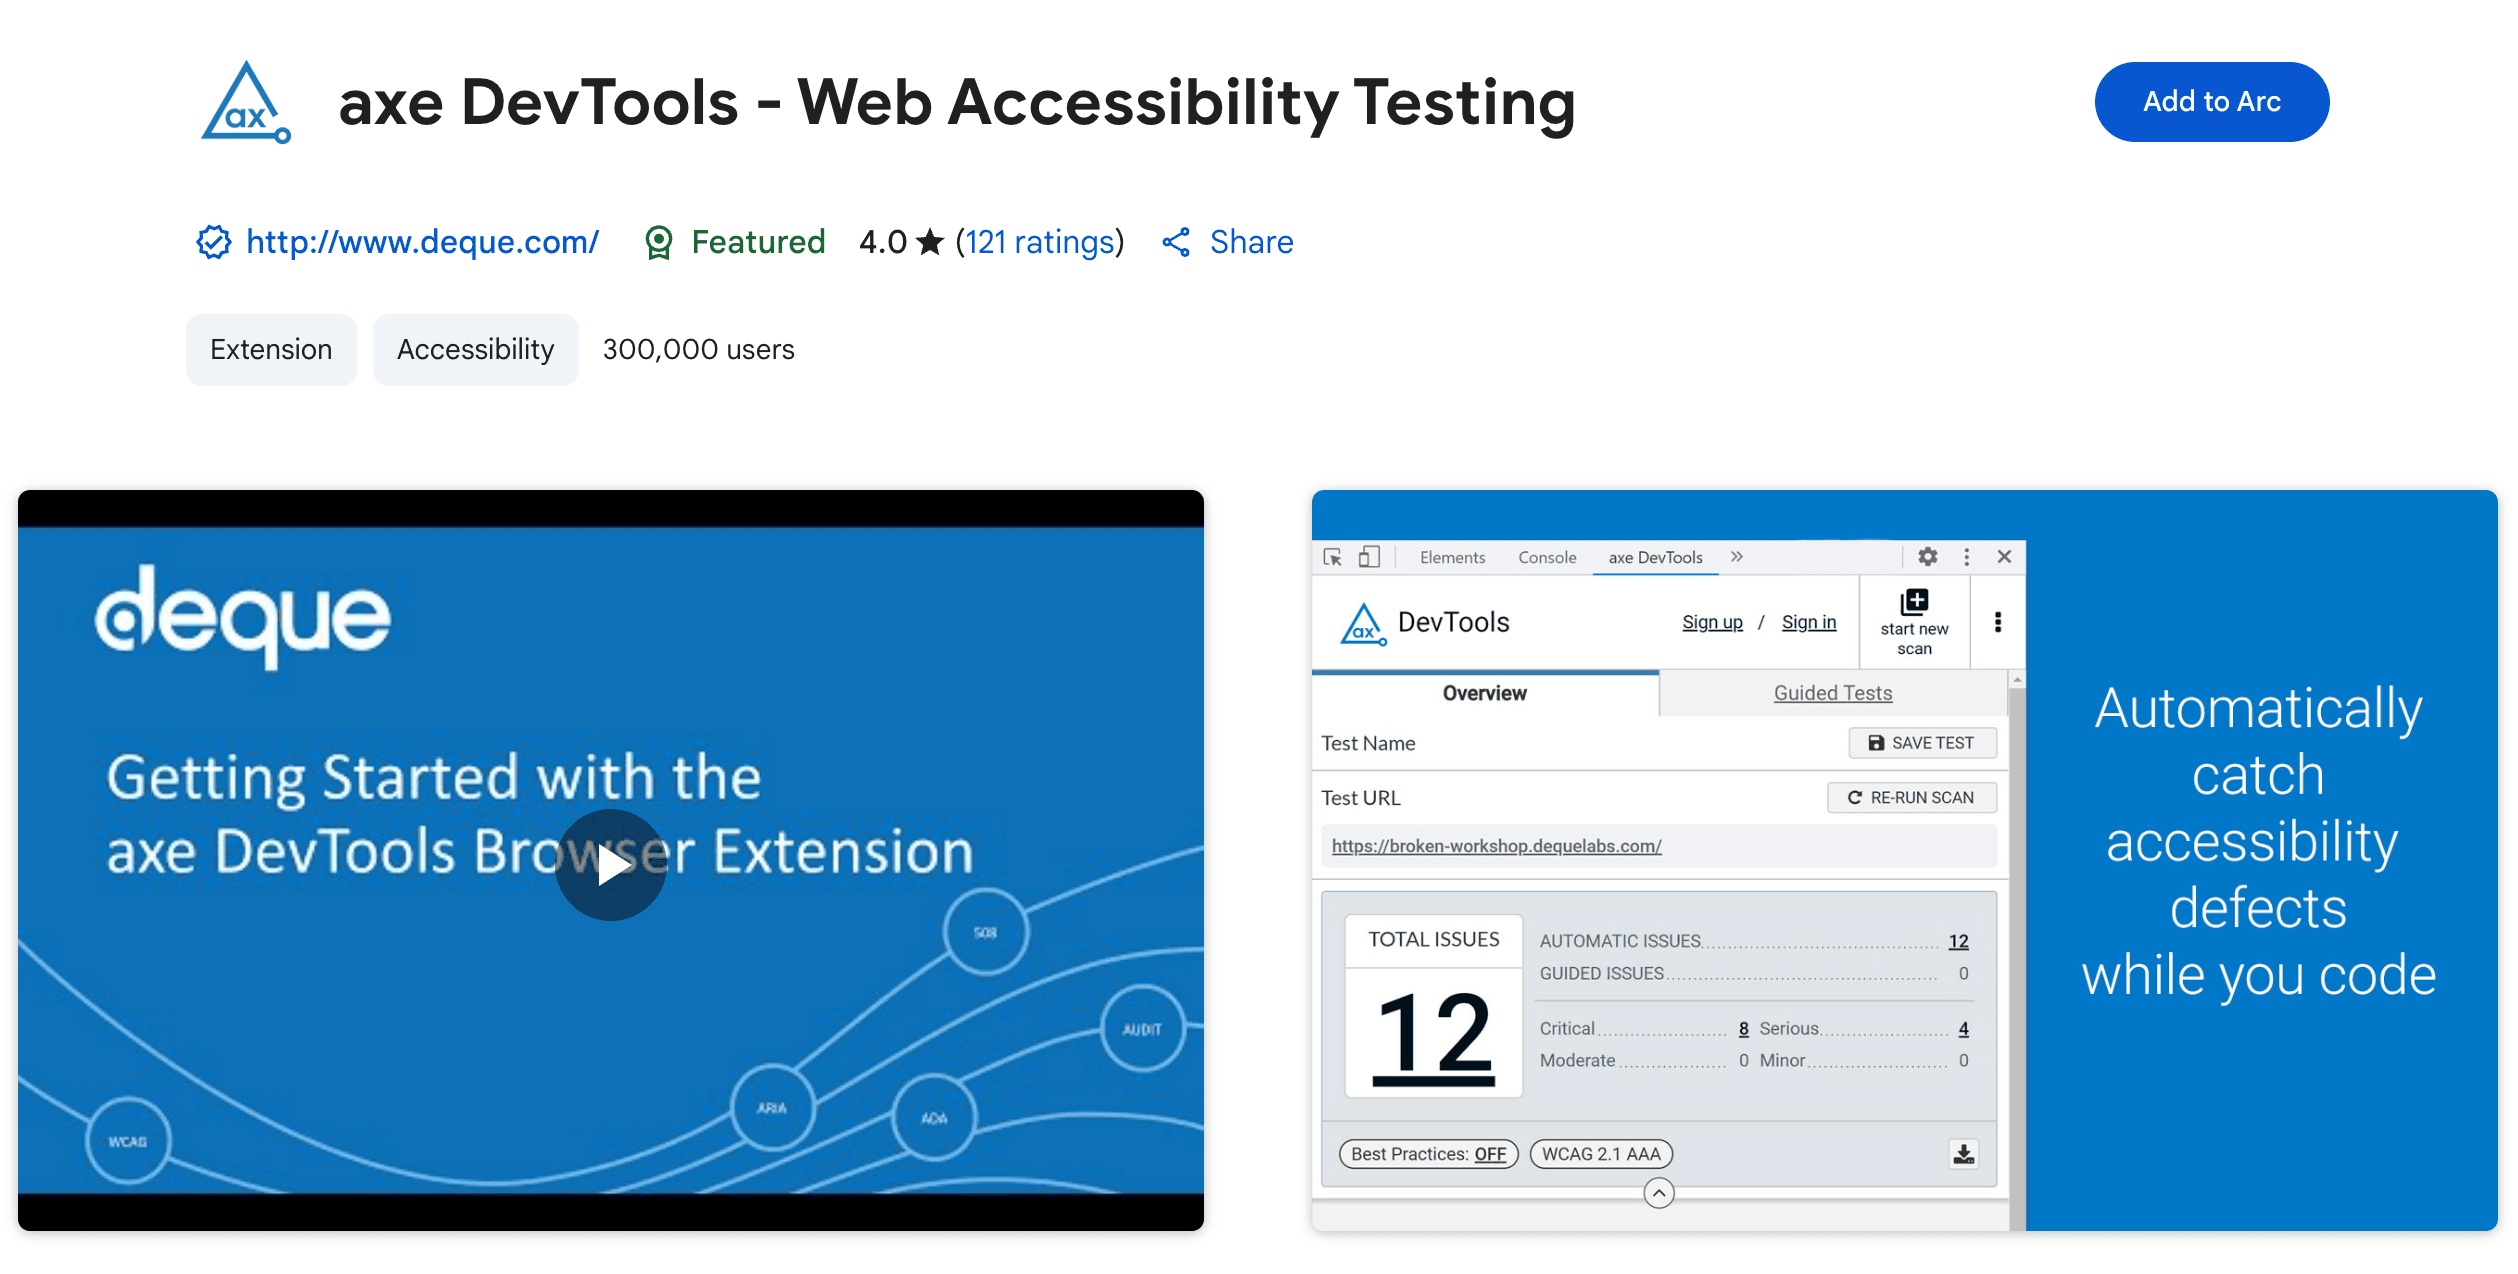Open the axe panel vertical dots menu
This screenshot has width=2518, height=1274.
1998,622
